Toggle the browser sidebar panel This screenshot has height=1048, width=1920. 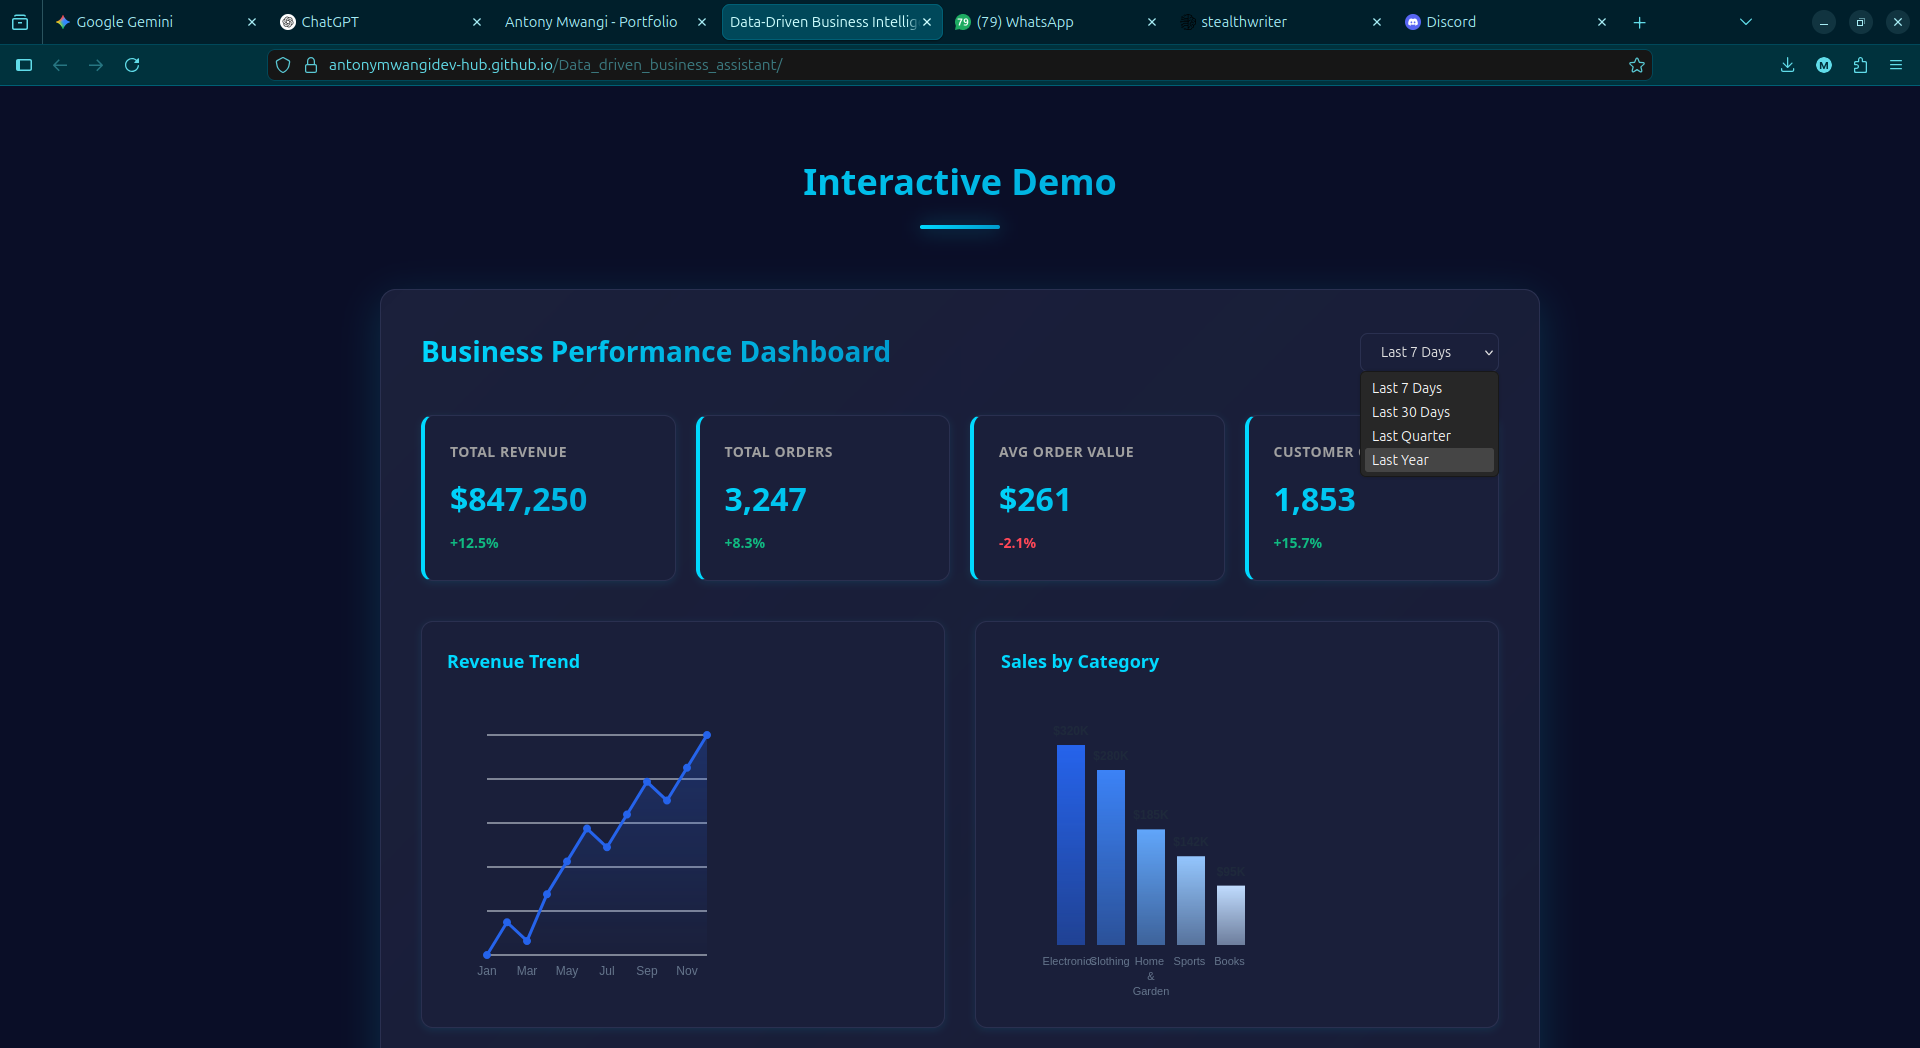click(x=24, y=65)
